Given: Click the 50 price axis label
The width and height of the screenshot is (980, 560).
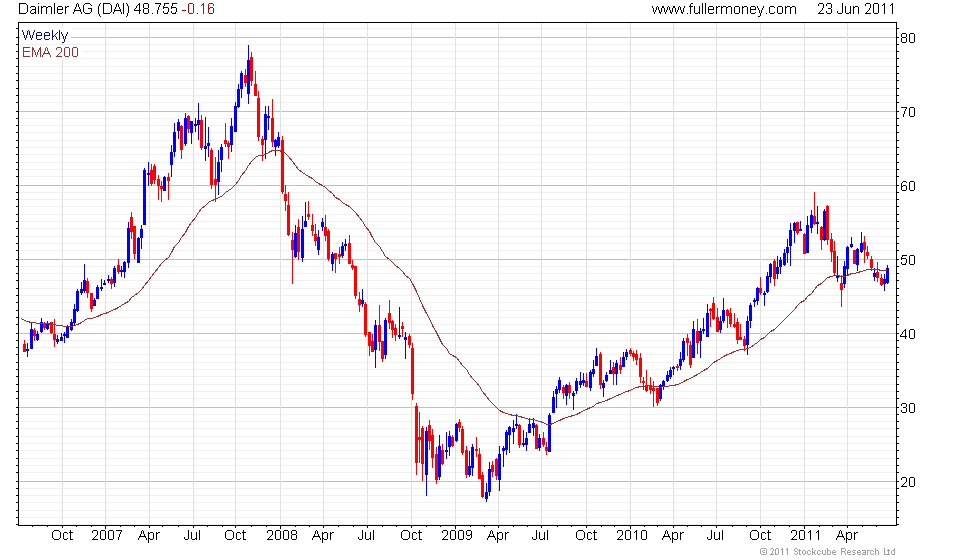Looking at the screenshot, I should pyautogui.click(x=908, y=260).
